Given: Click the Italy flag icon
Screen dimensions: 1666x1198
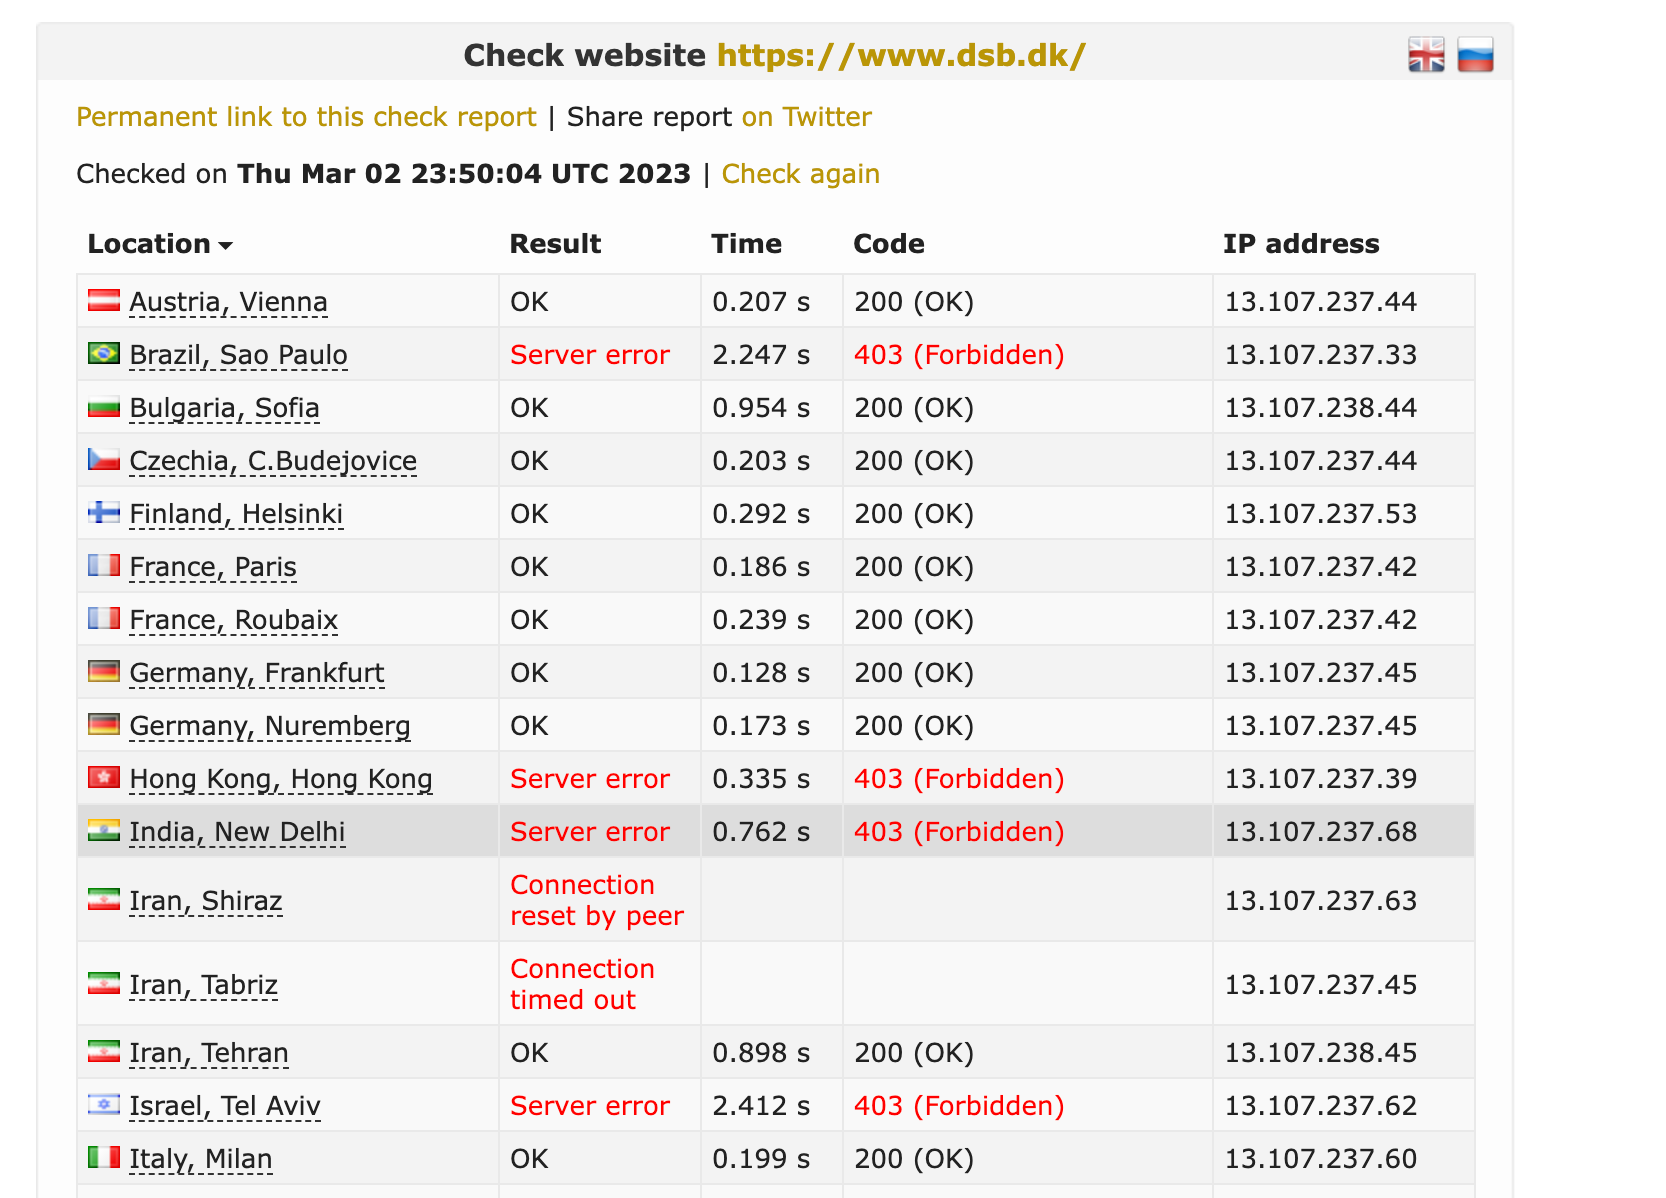Looking at the screenshot, I should [x=104, y=1157].
